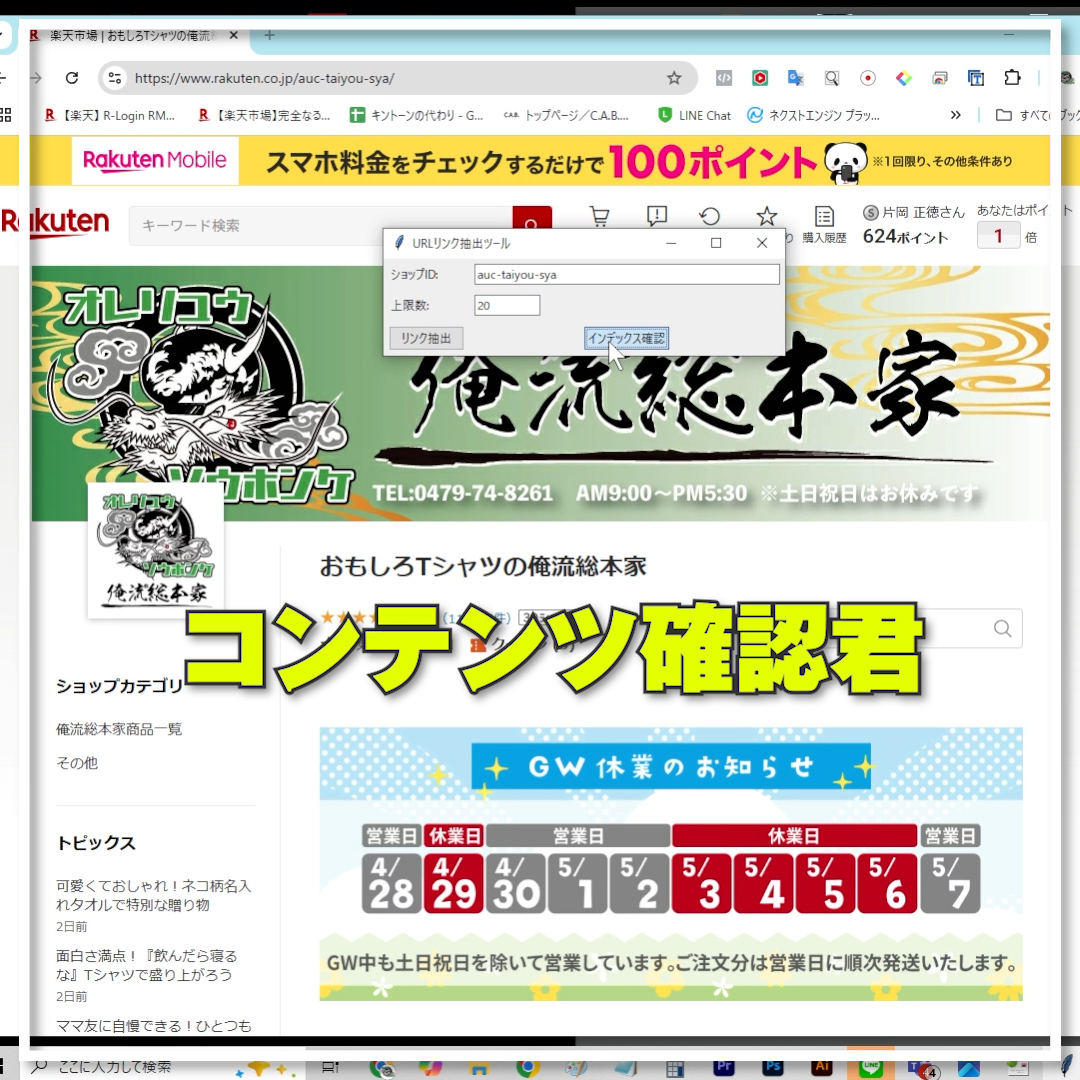1080x1080 pixels.
Task: Open the browsing history icon
Action: 709,216
